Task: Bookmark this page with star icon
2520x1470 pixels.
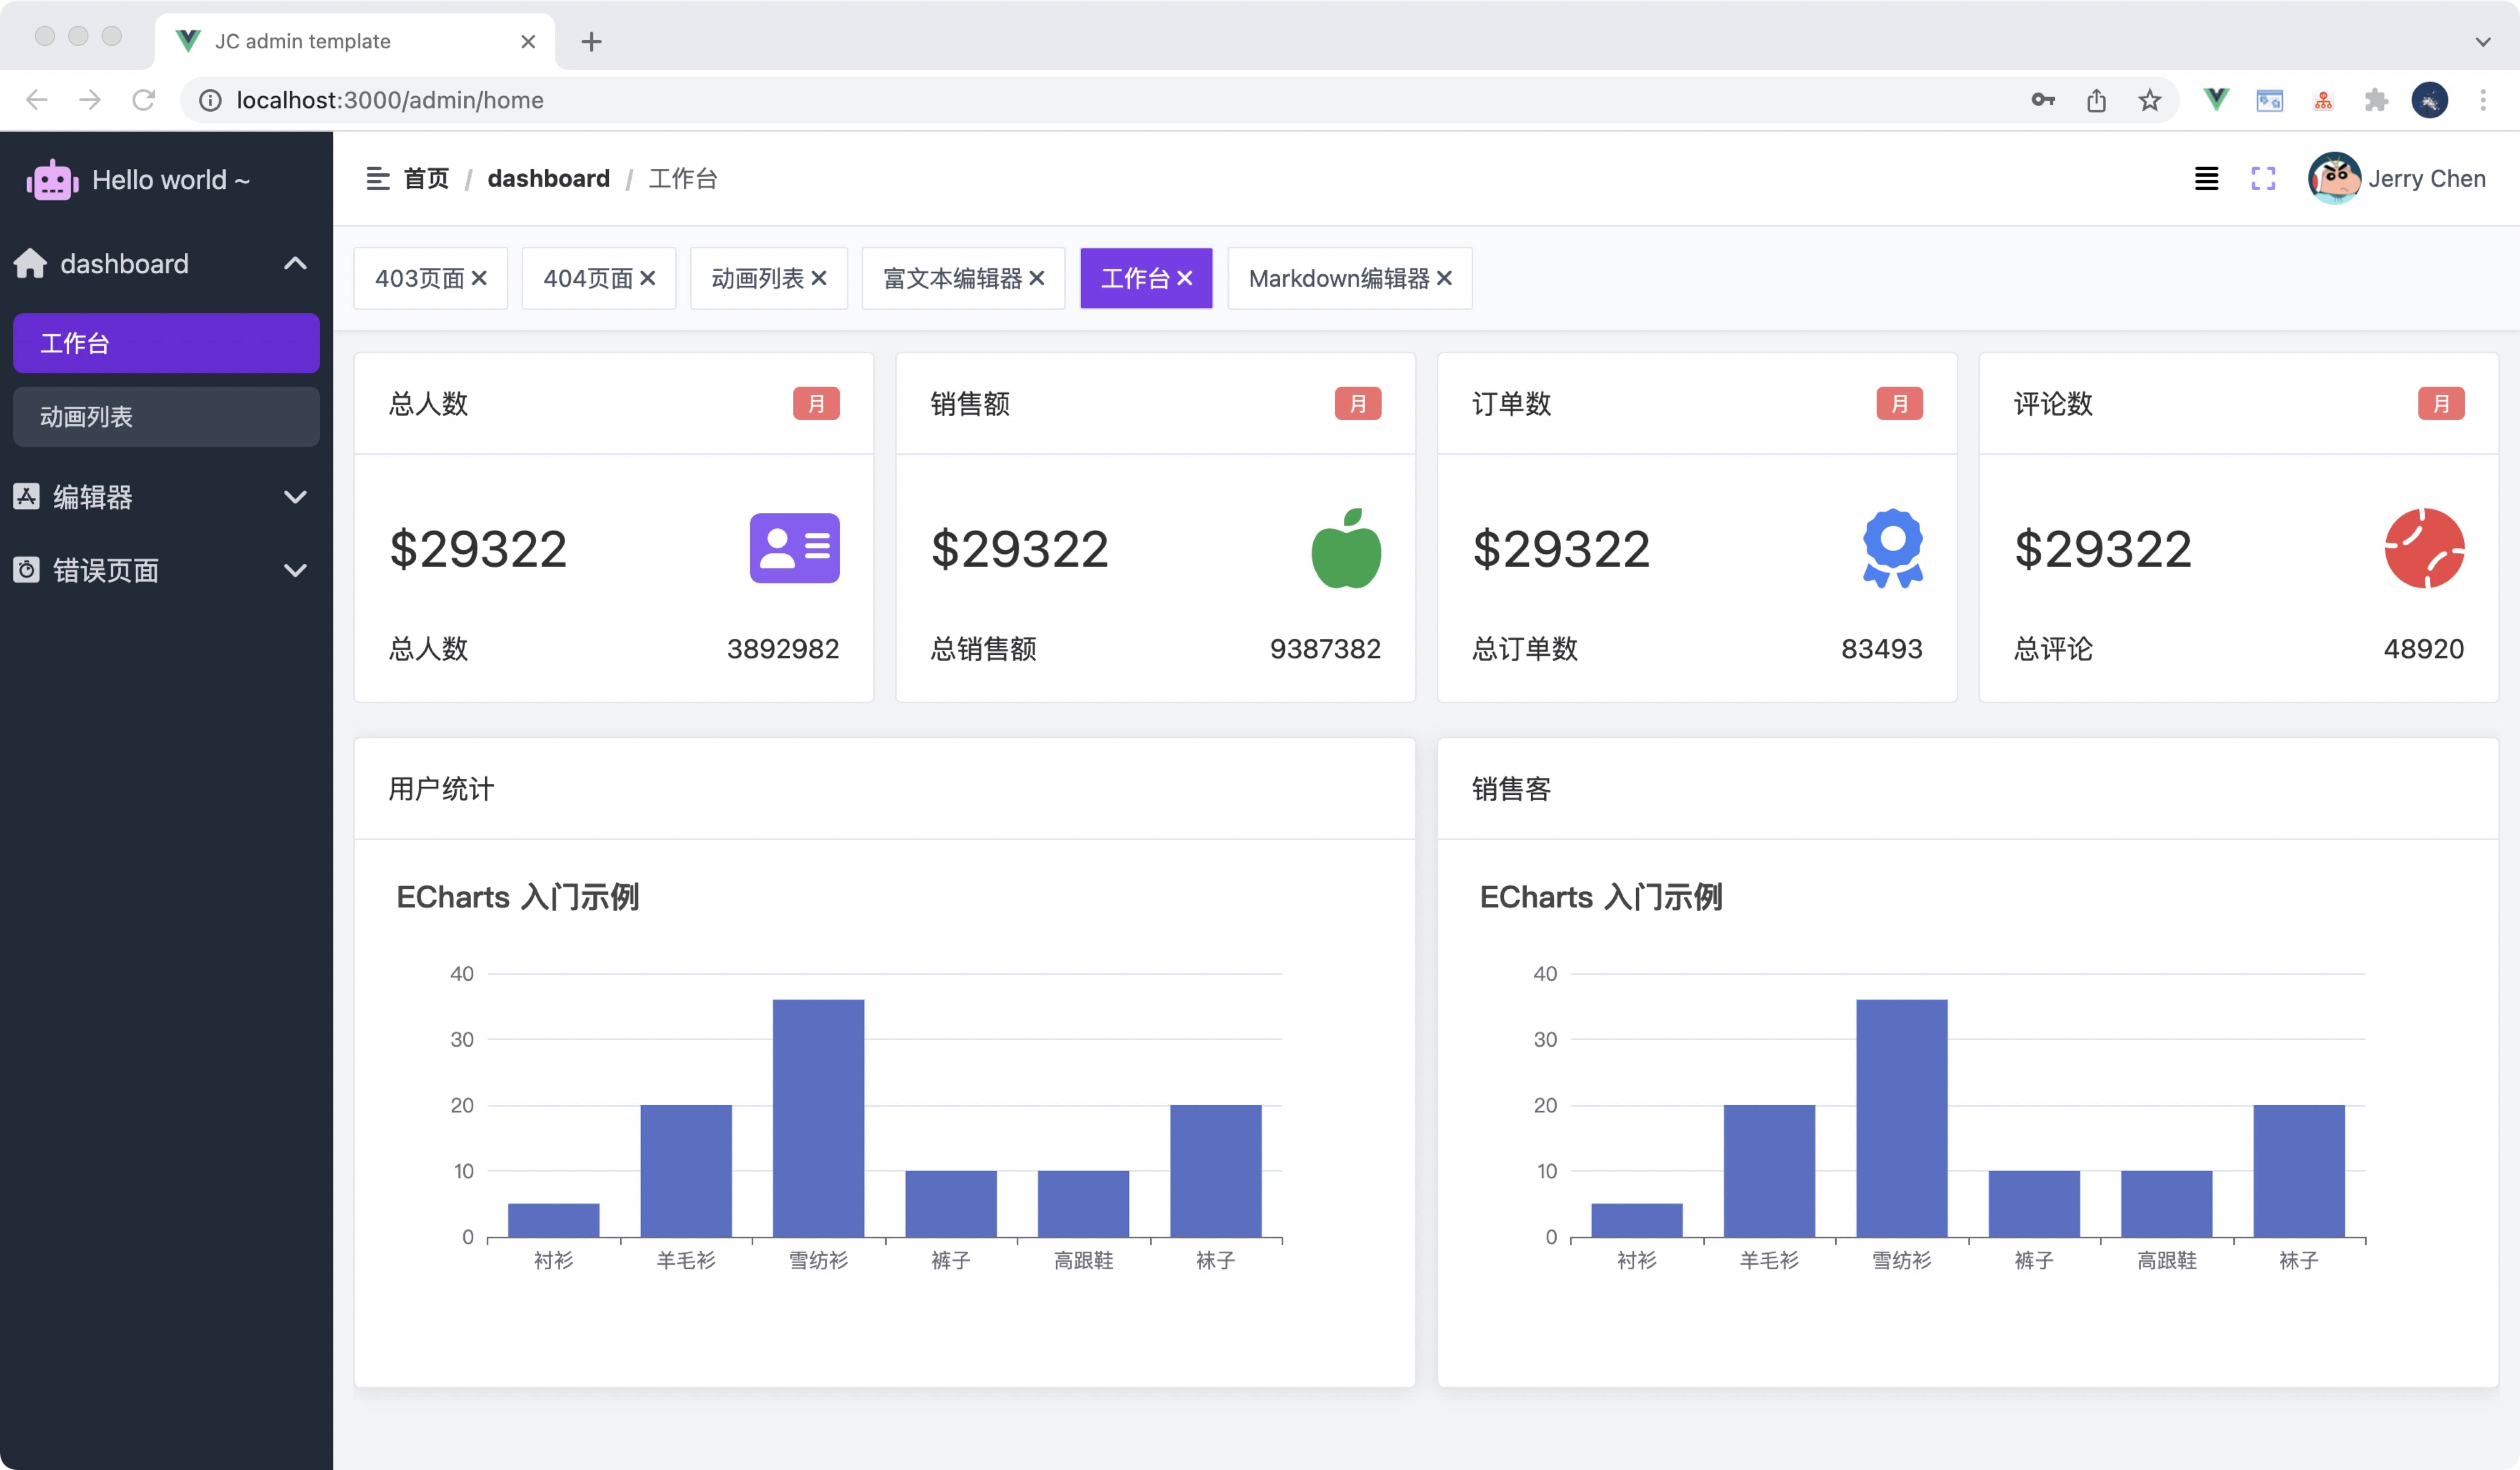Action: [2149, 100]
